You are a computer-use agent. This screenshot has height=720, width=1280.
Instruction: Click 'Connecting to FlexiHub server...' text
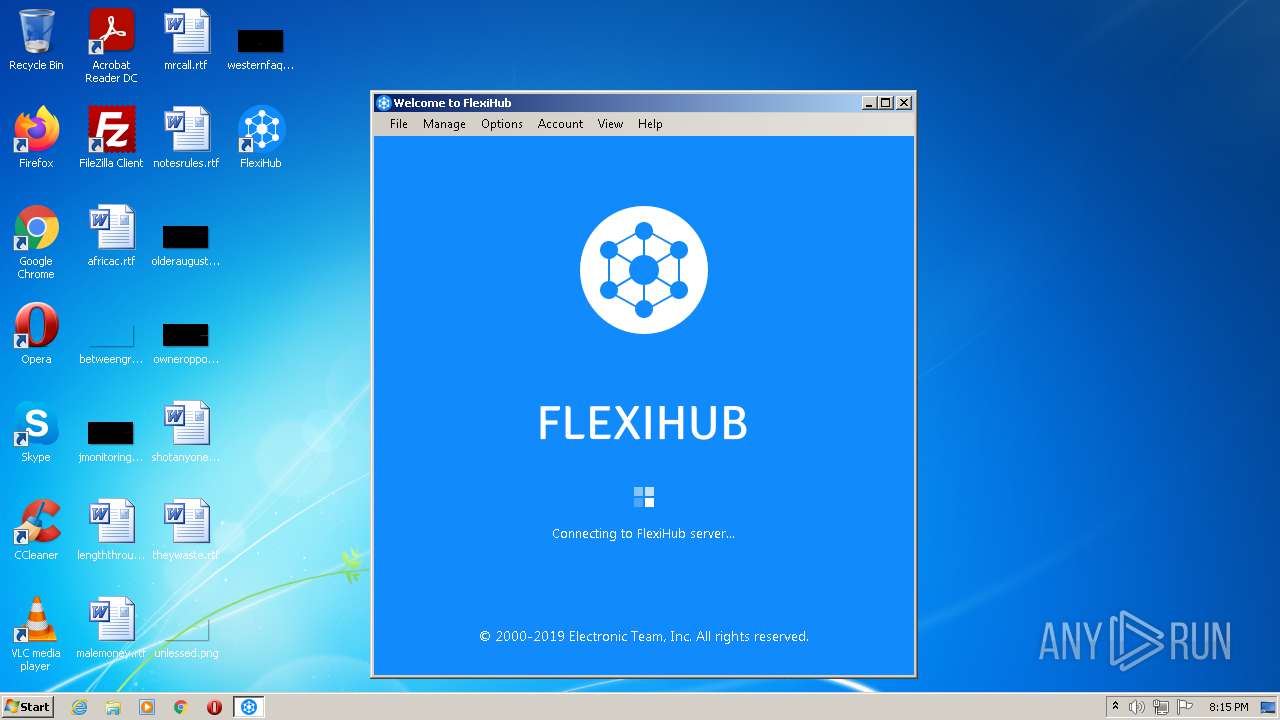[643, 534]
